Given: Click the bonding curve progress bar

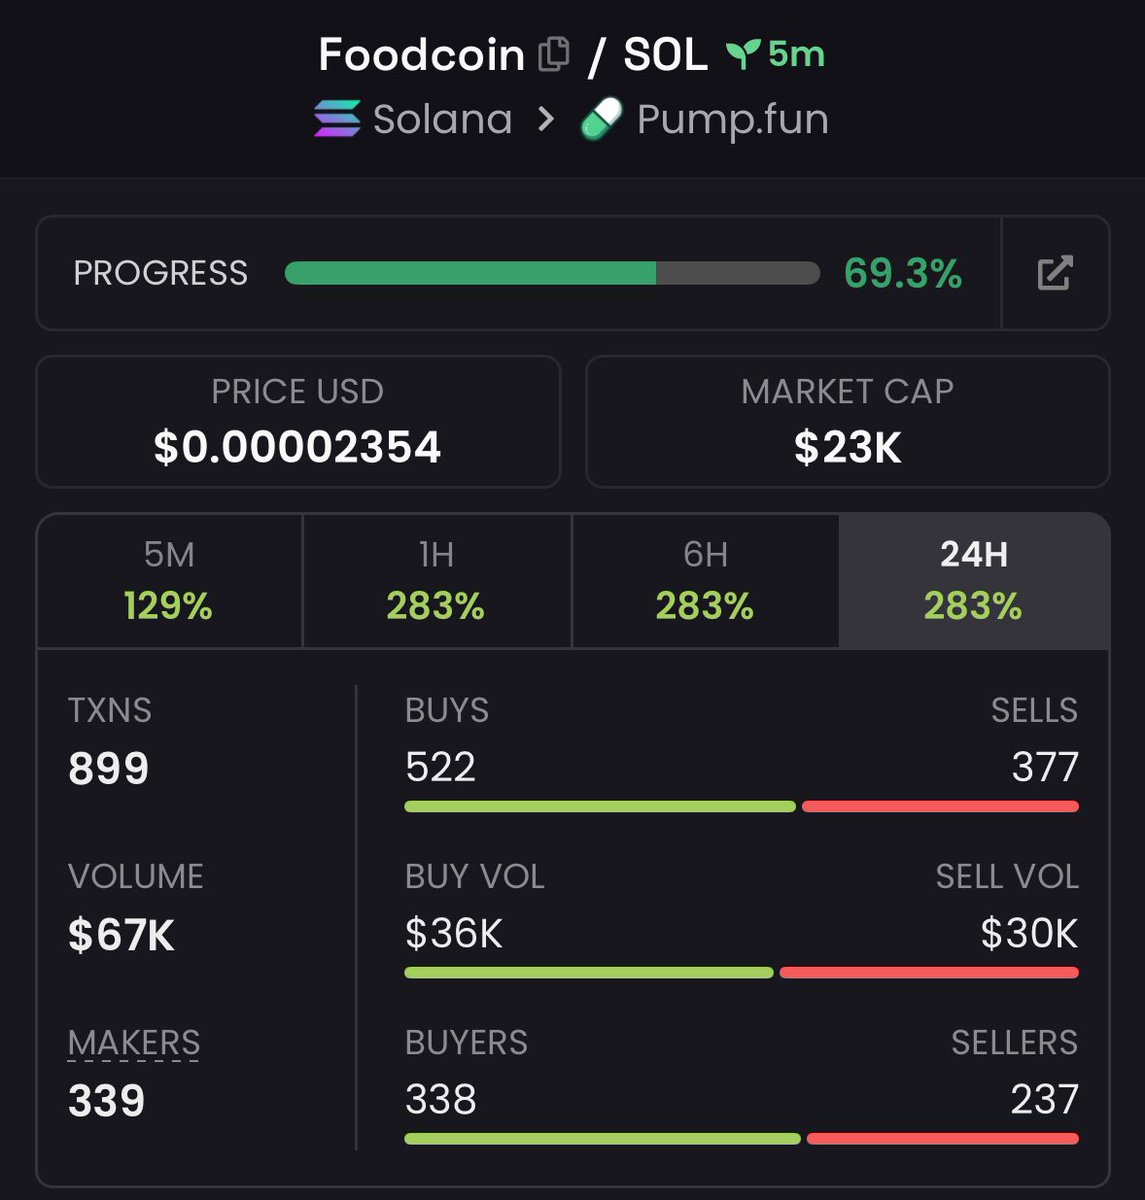Looking at the screenshot, I should pyautogui.click(x=551, y=273).
